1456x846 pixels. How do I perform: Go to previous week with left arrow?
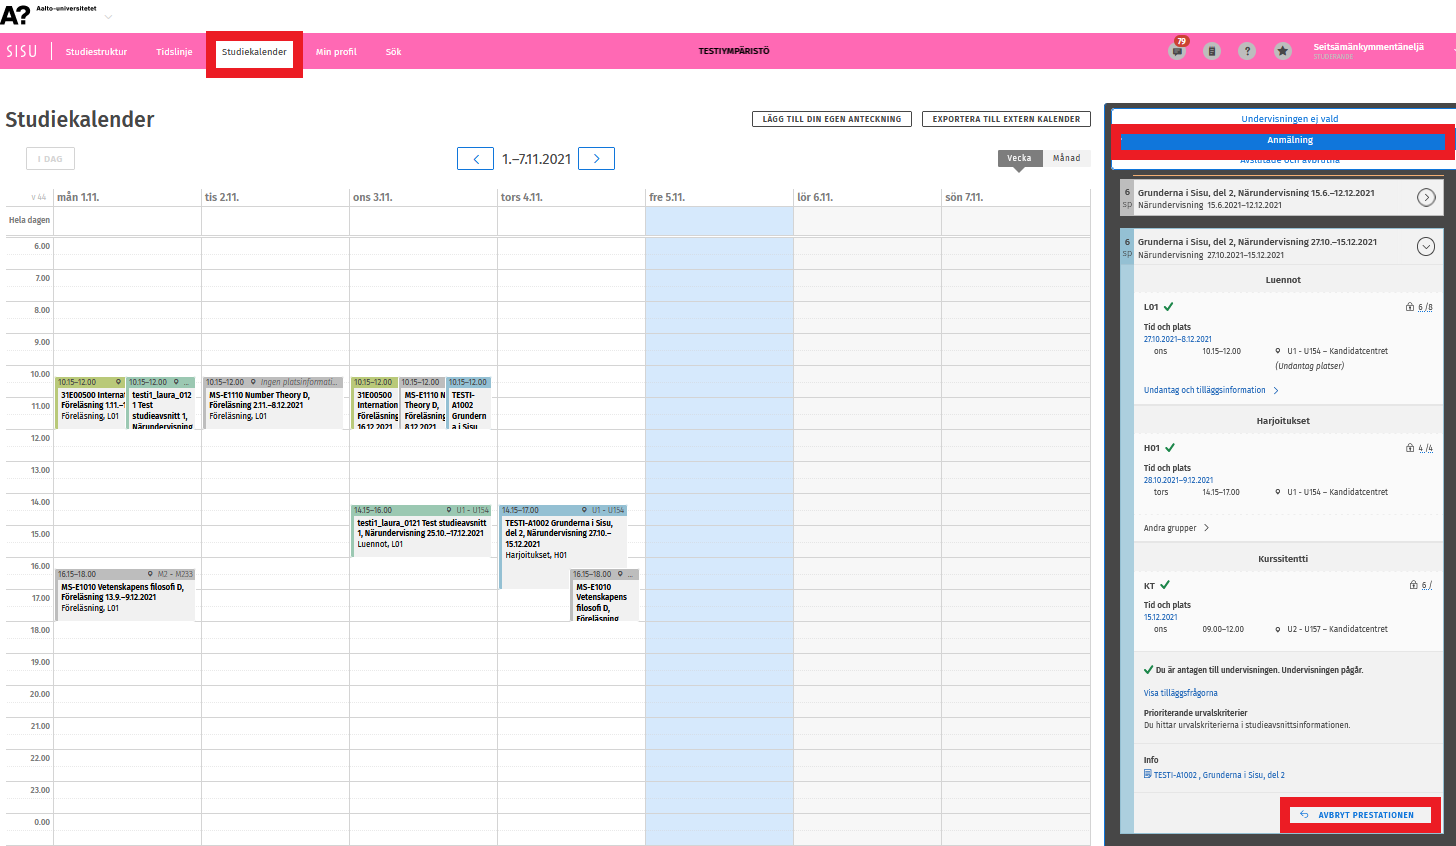click(475, 159)
